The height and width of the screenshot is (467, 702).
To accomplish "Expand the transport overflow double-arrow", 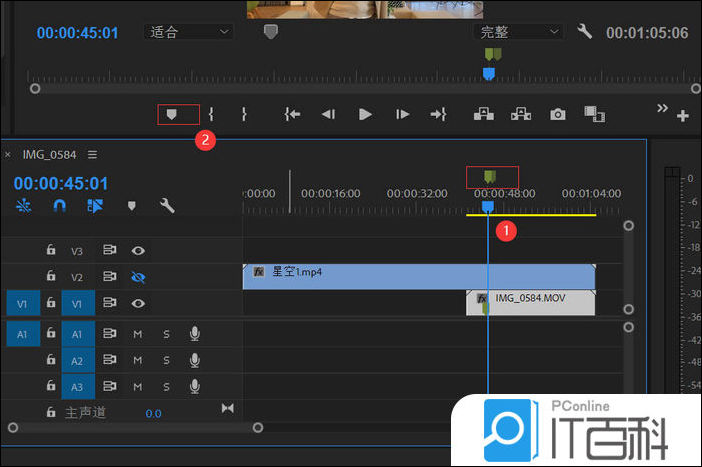I will tap(662, 108).
